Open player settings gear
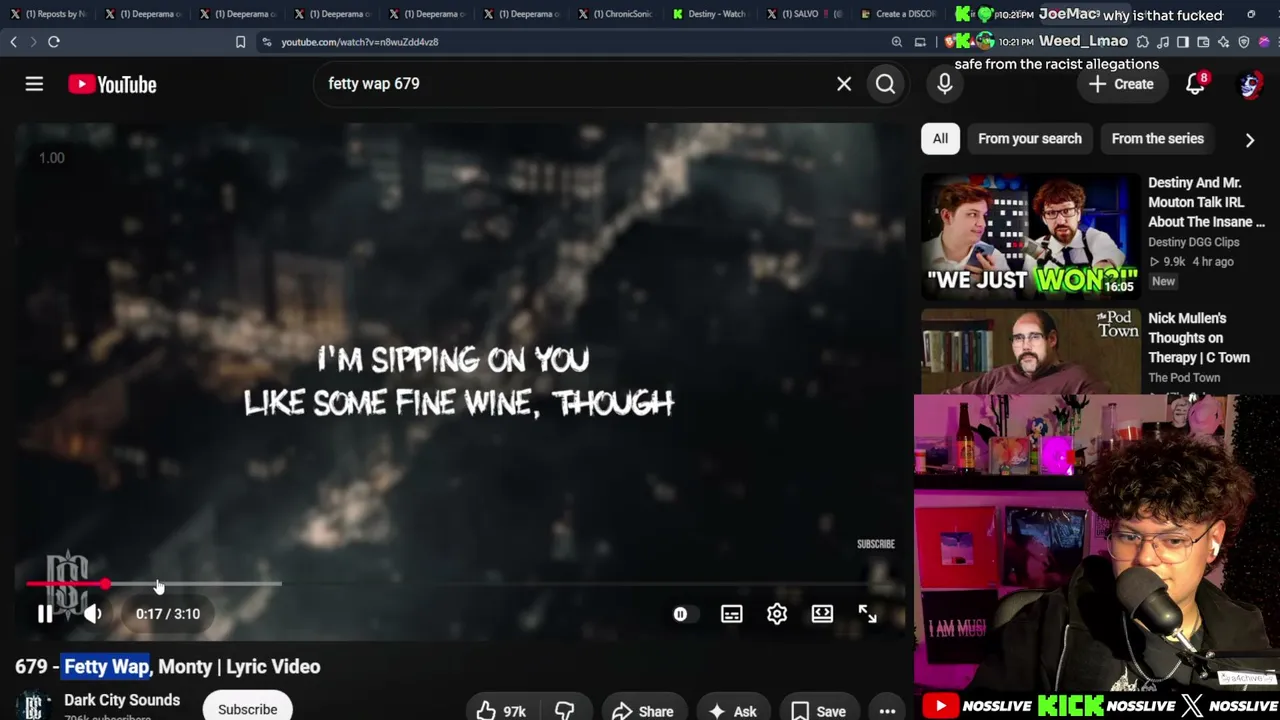Viewport: 1280px width, 720px height. pos(777,614)
